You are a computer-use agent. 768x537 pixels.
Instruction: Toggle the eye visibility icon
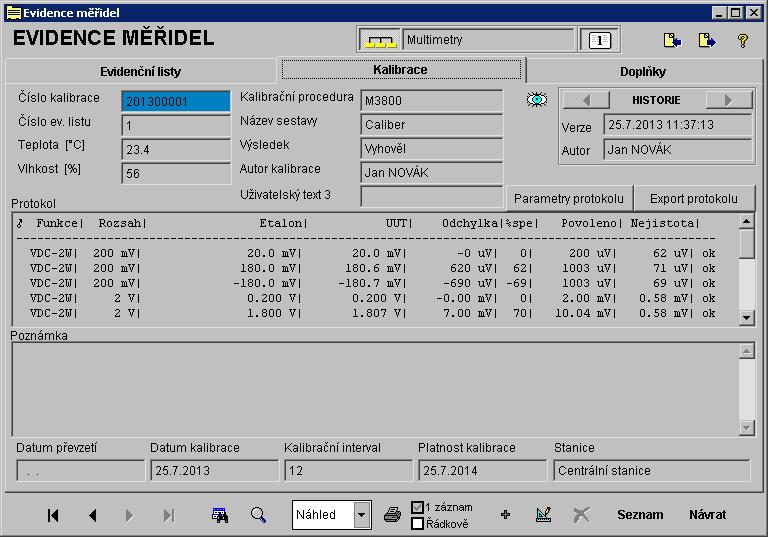point(537,100)
